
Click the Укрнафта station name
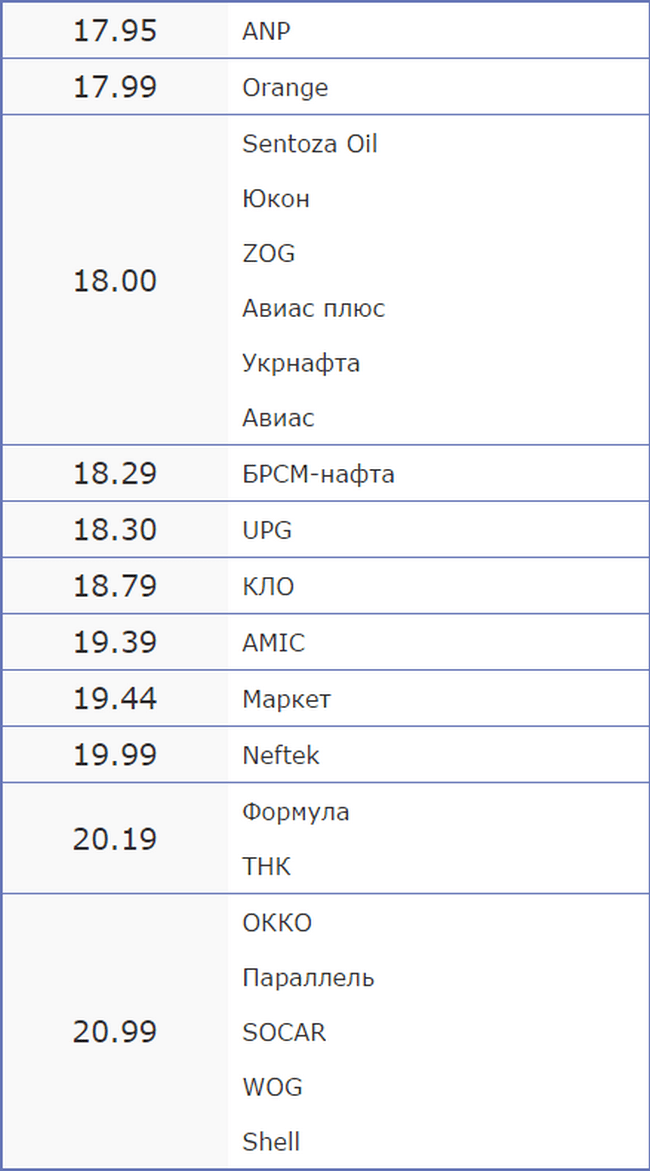pyautogui.click(x=301, y=363)
